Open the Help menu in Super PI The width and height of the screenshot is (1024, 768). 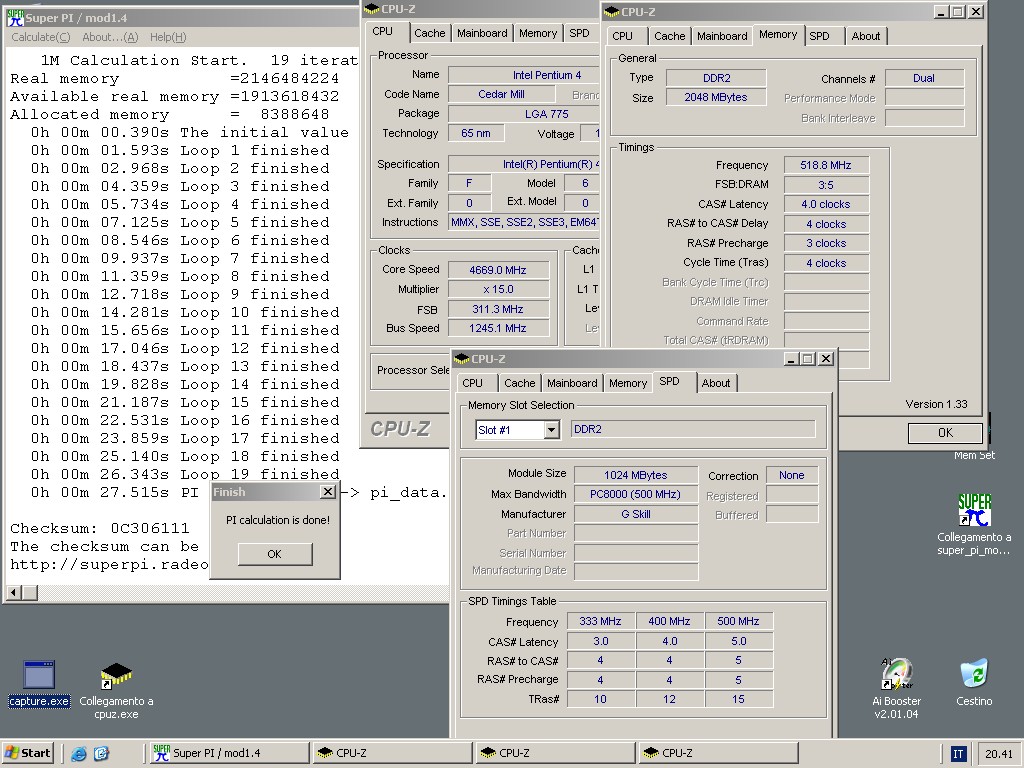[168, 37]
